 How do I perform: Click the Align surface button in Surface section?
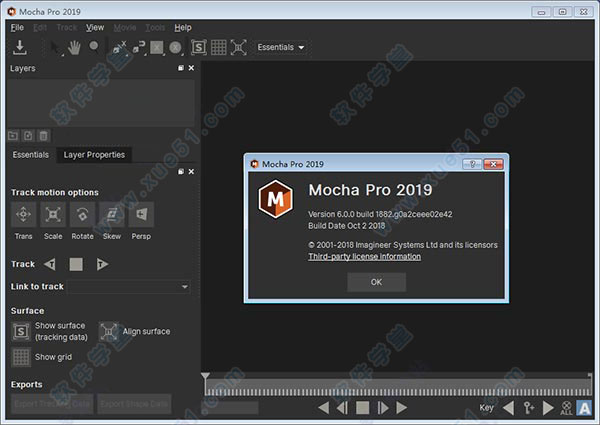click(109, 332)
